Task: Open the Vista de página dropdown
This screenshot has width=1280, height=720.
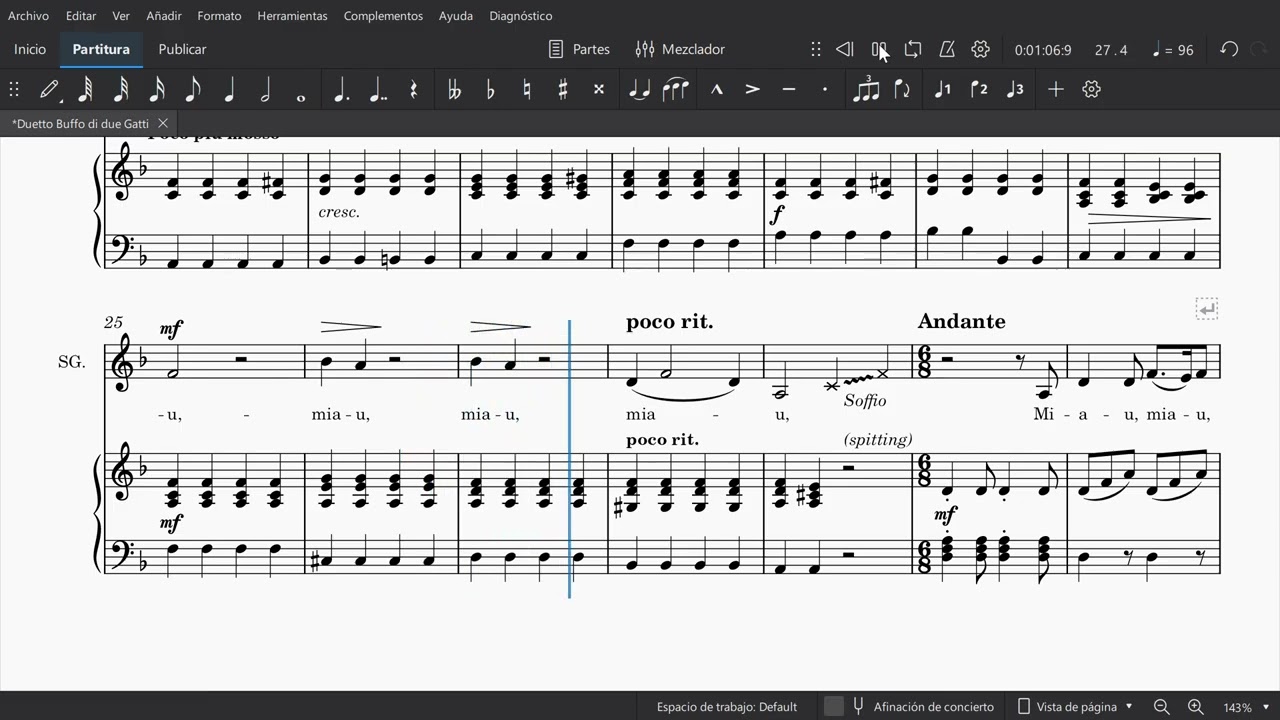Action: pyautogui.click(x=1075, y=706)
